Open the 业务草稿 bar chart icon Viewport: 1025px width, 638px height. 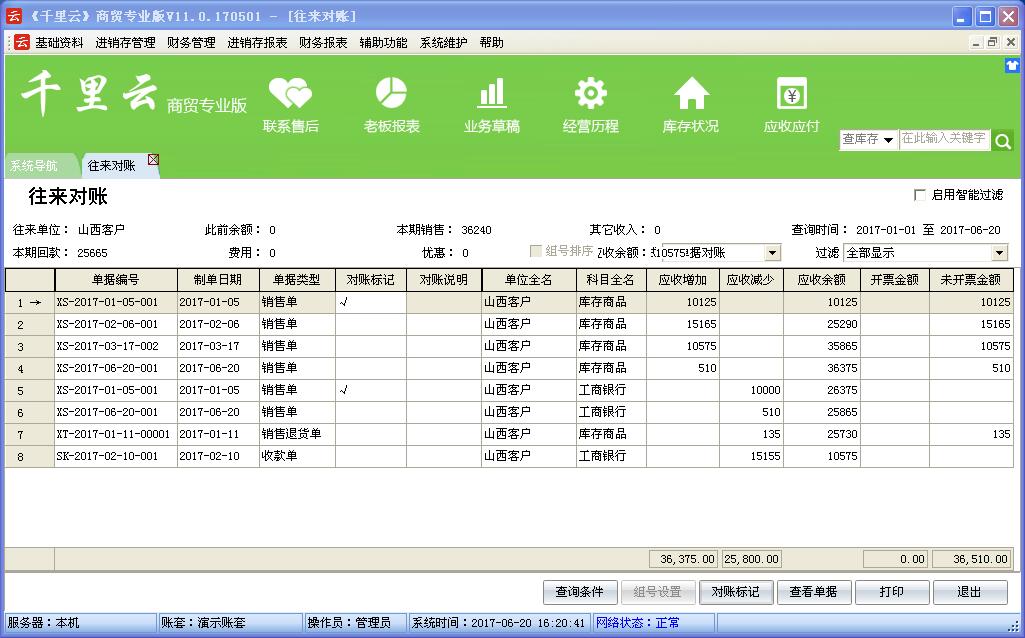coord(491,95)
